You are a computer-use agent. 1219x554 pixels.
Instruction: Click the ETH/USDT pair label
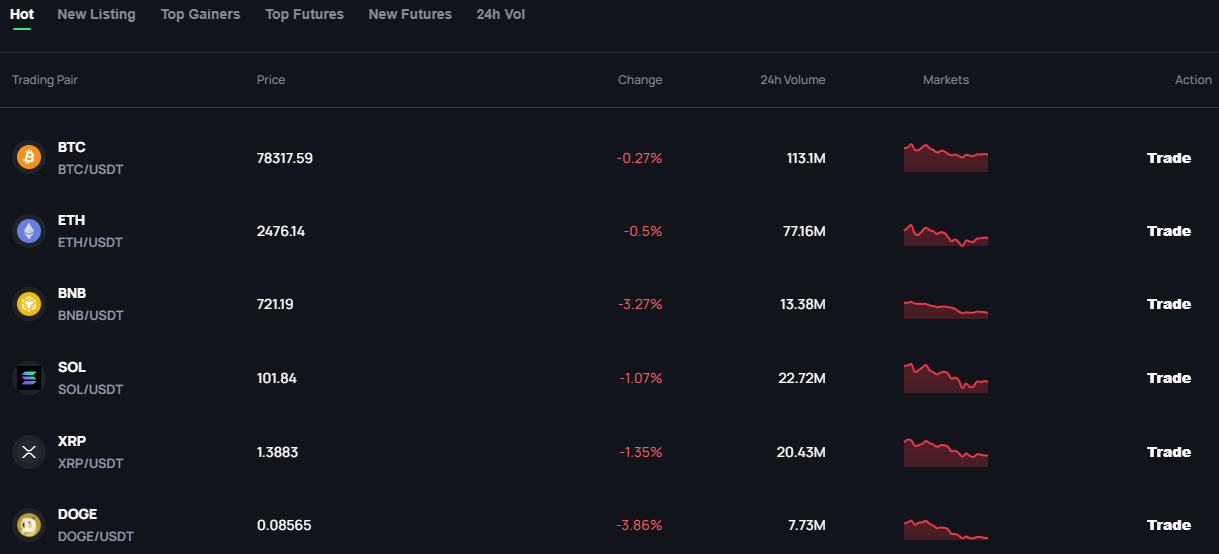pos(91,243)
